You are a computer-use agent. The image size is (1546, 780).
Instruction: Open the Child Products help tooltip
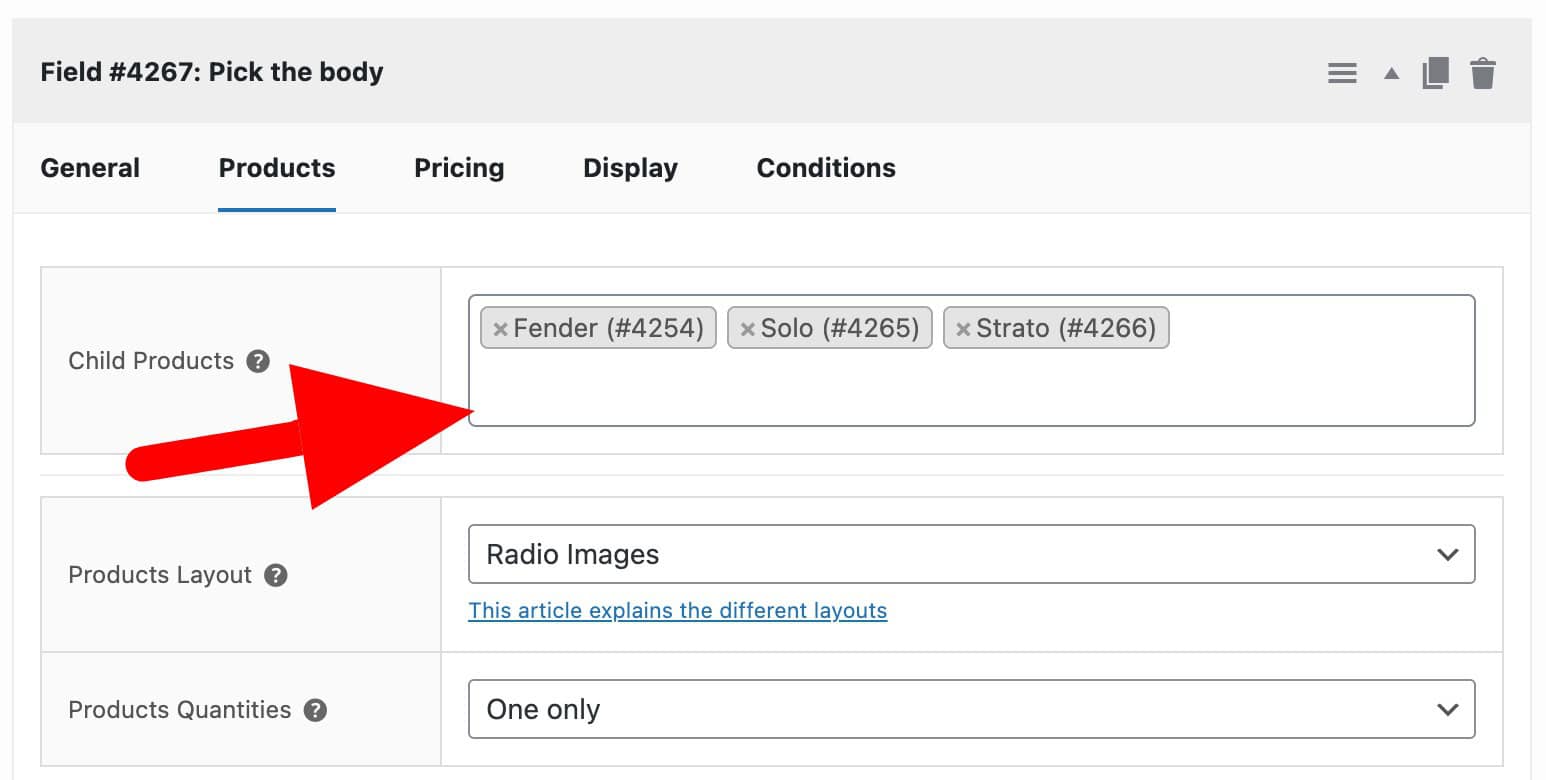coord(258,361)
